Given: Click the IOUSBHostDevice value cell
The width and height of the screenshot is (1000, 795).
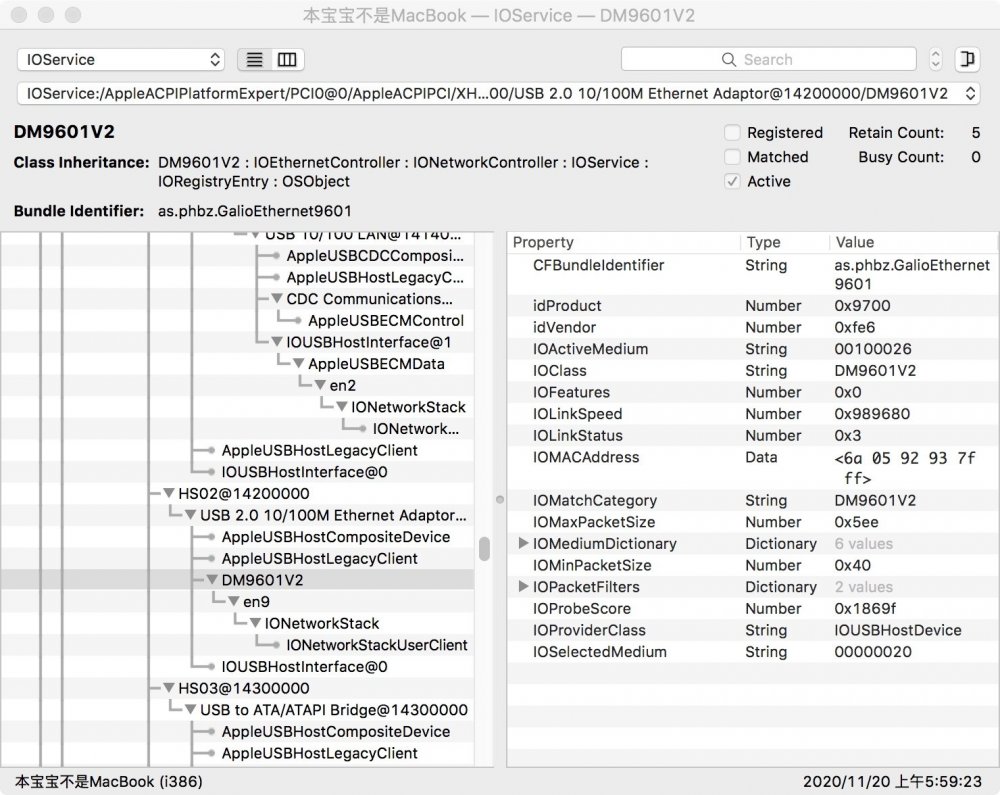Looking at the screenshot, I should click(x=897, y=631).
